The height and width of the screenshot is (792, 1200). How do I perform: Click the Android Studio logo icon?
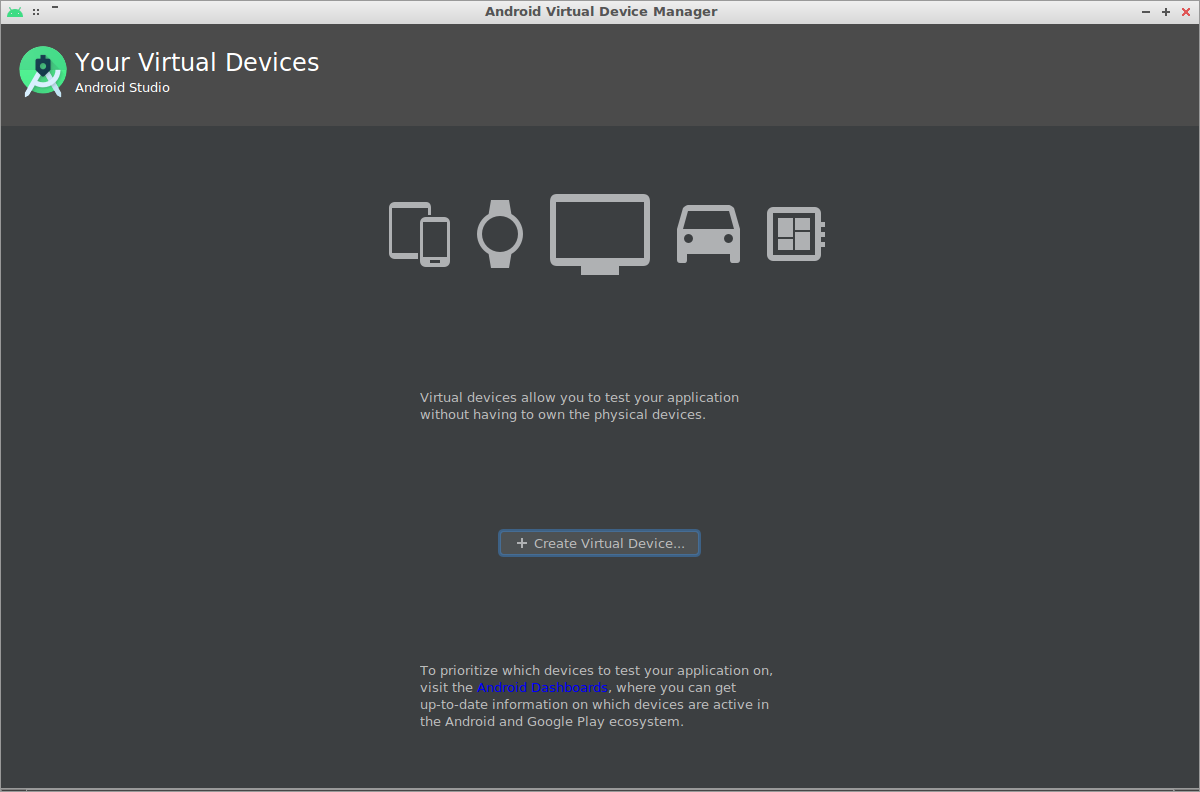click(x=43, y=72)
